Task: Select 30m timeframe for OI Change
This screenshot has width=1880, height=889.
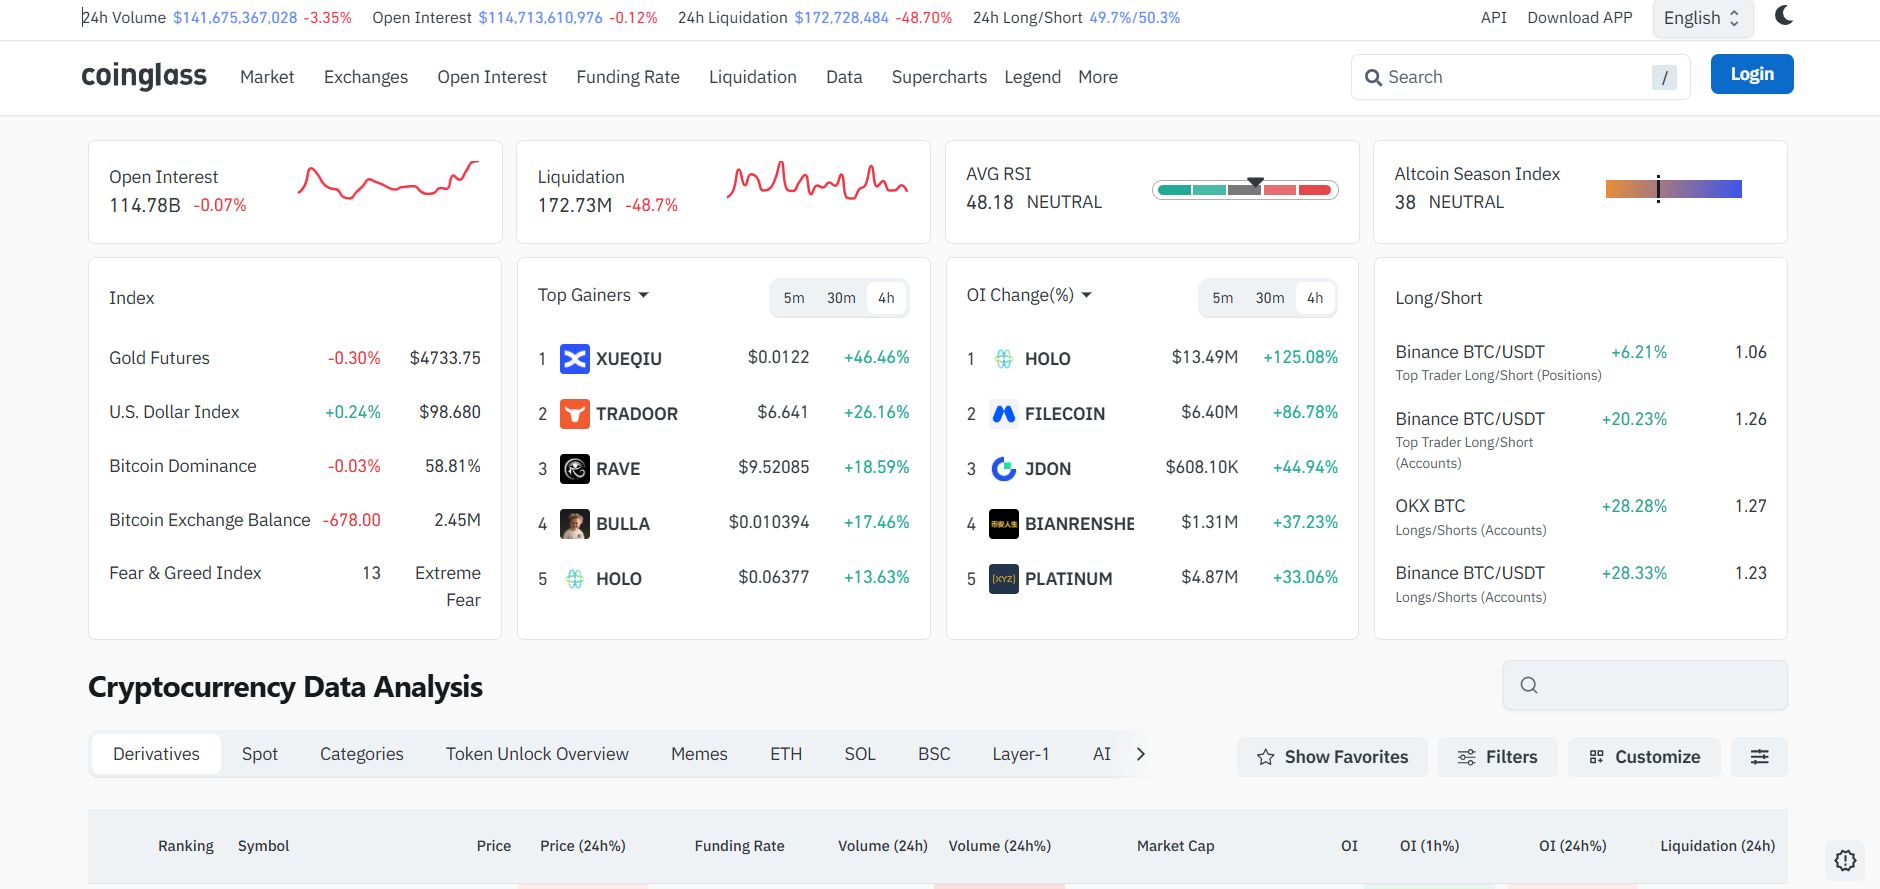Action: 1270,298
